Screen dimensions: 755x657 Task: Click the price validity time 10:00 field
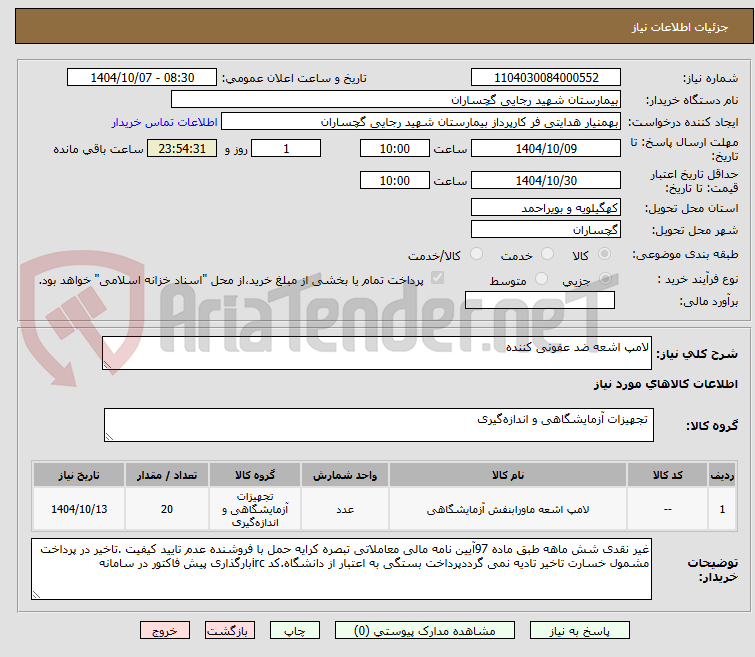tap(395, 180)
